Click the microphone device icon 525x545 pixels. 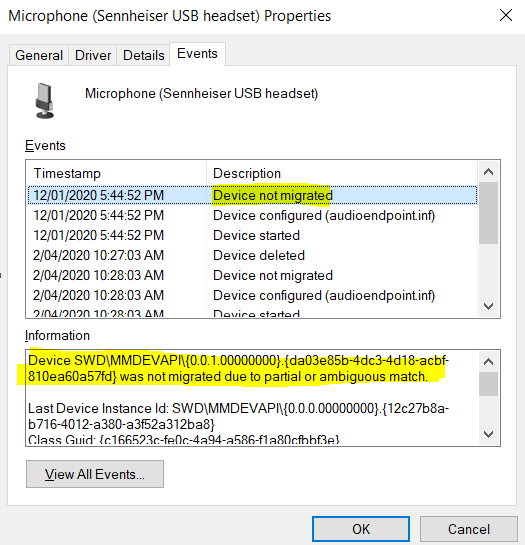(45, 100)
